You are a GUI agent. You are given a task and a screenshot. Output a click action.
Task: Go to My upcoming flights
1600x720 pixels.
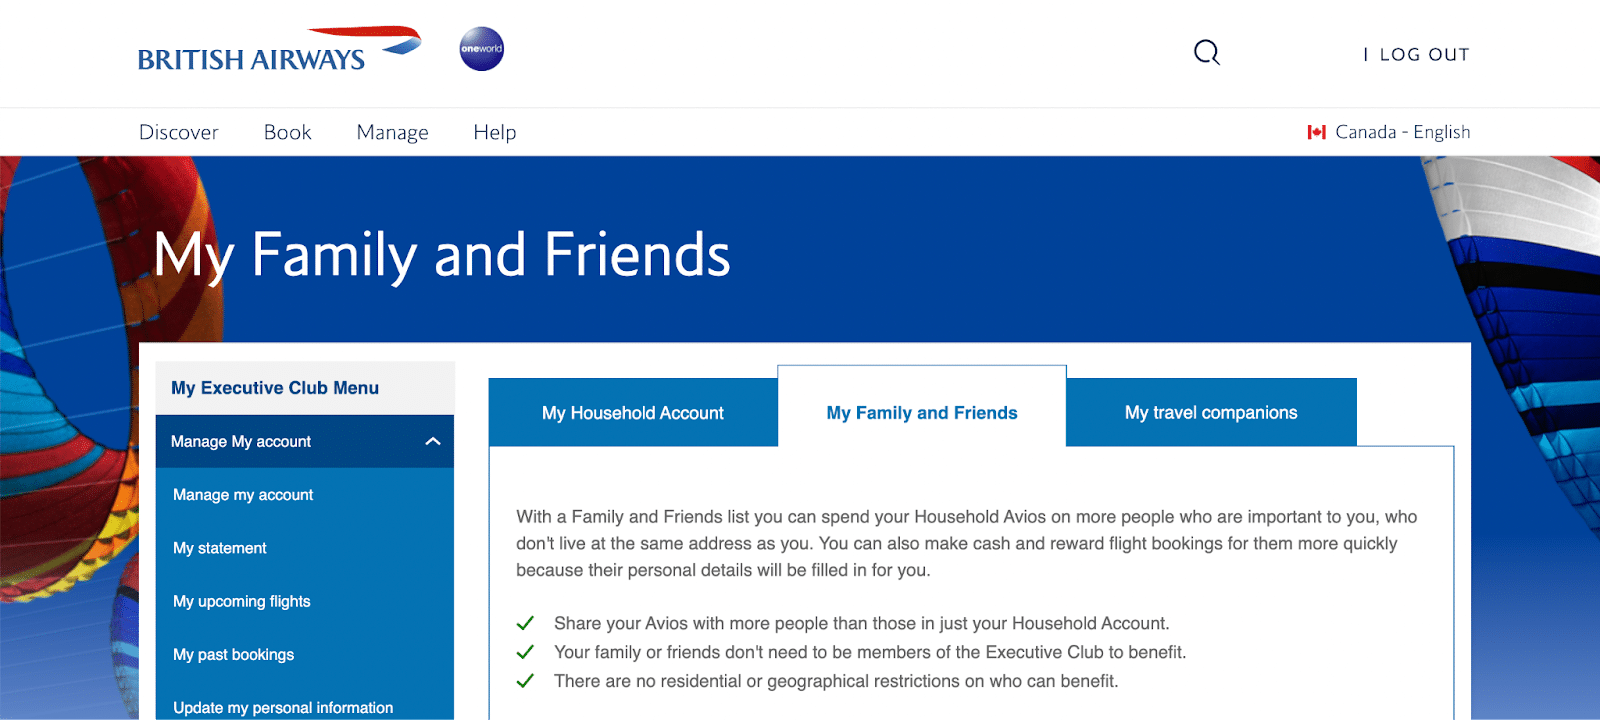tap(242, 601)
